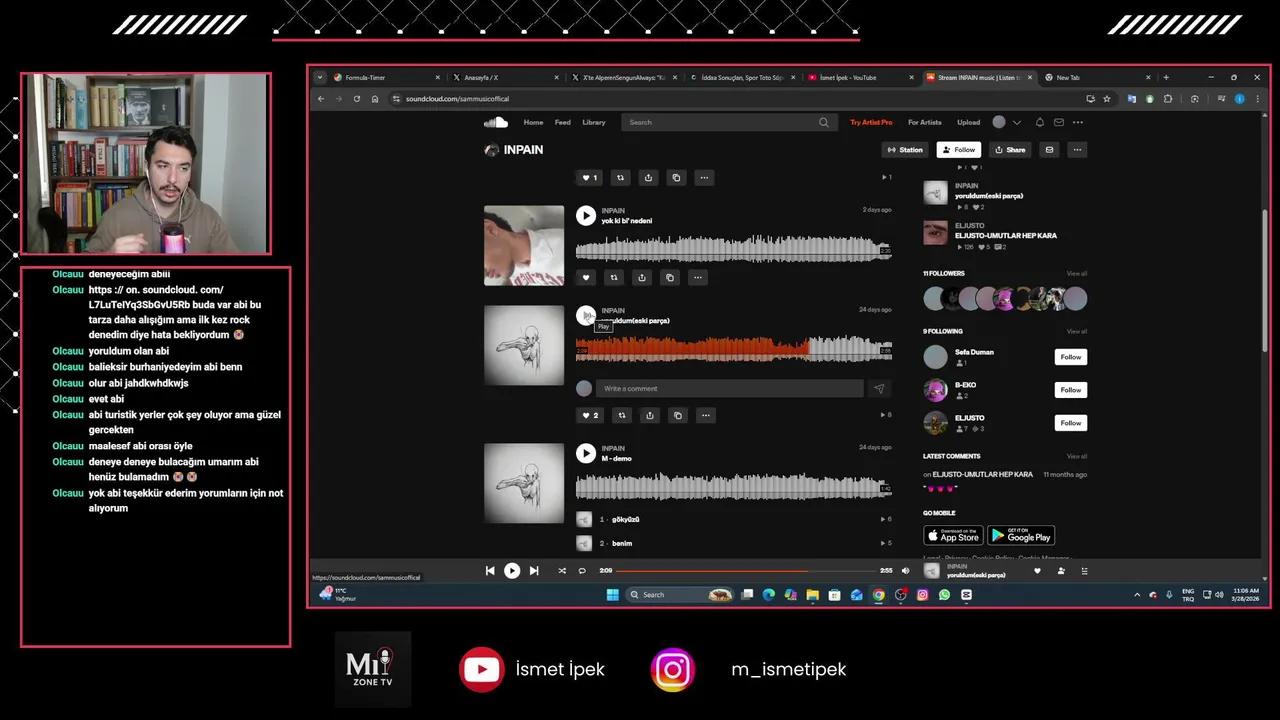The height and width of the screenshot is (720, 1280).
Task: Click play in the bottom player bar
Action: [x=512, y=571]
